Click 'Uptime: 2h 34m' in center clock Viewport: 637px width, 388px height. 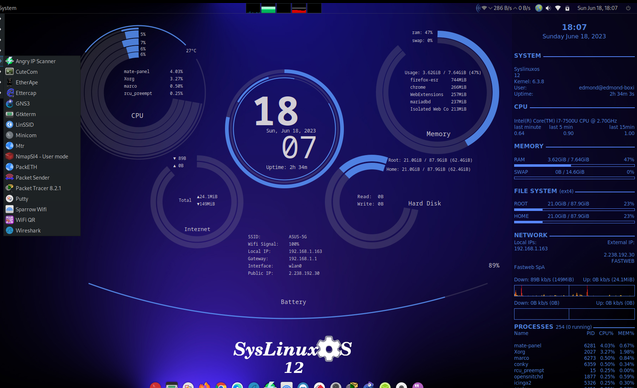[286, 167]
